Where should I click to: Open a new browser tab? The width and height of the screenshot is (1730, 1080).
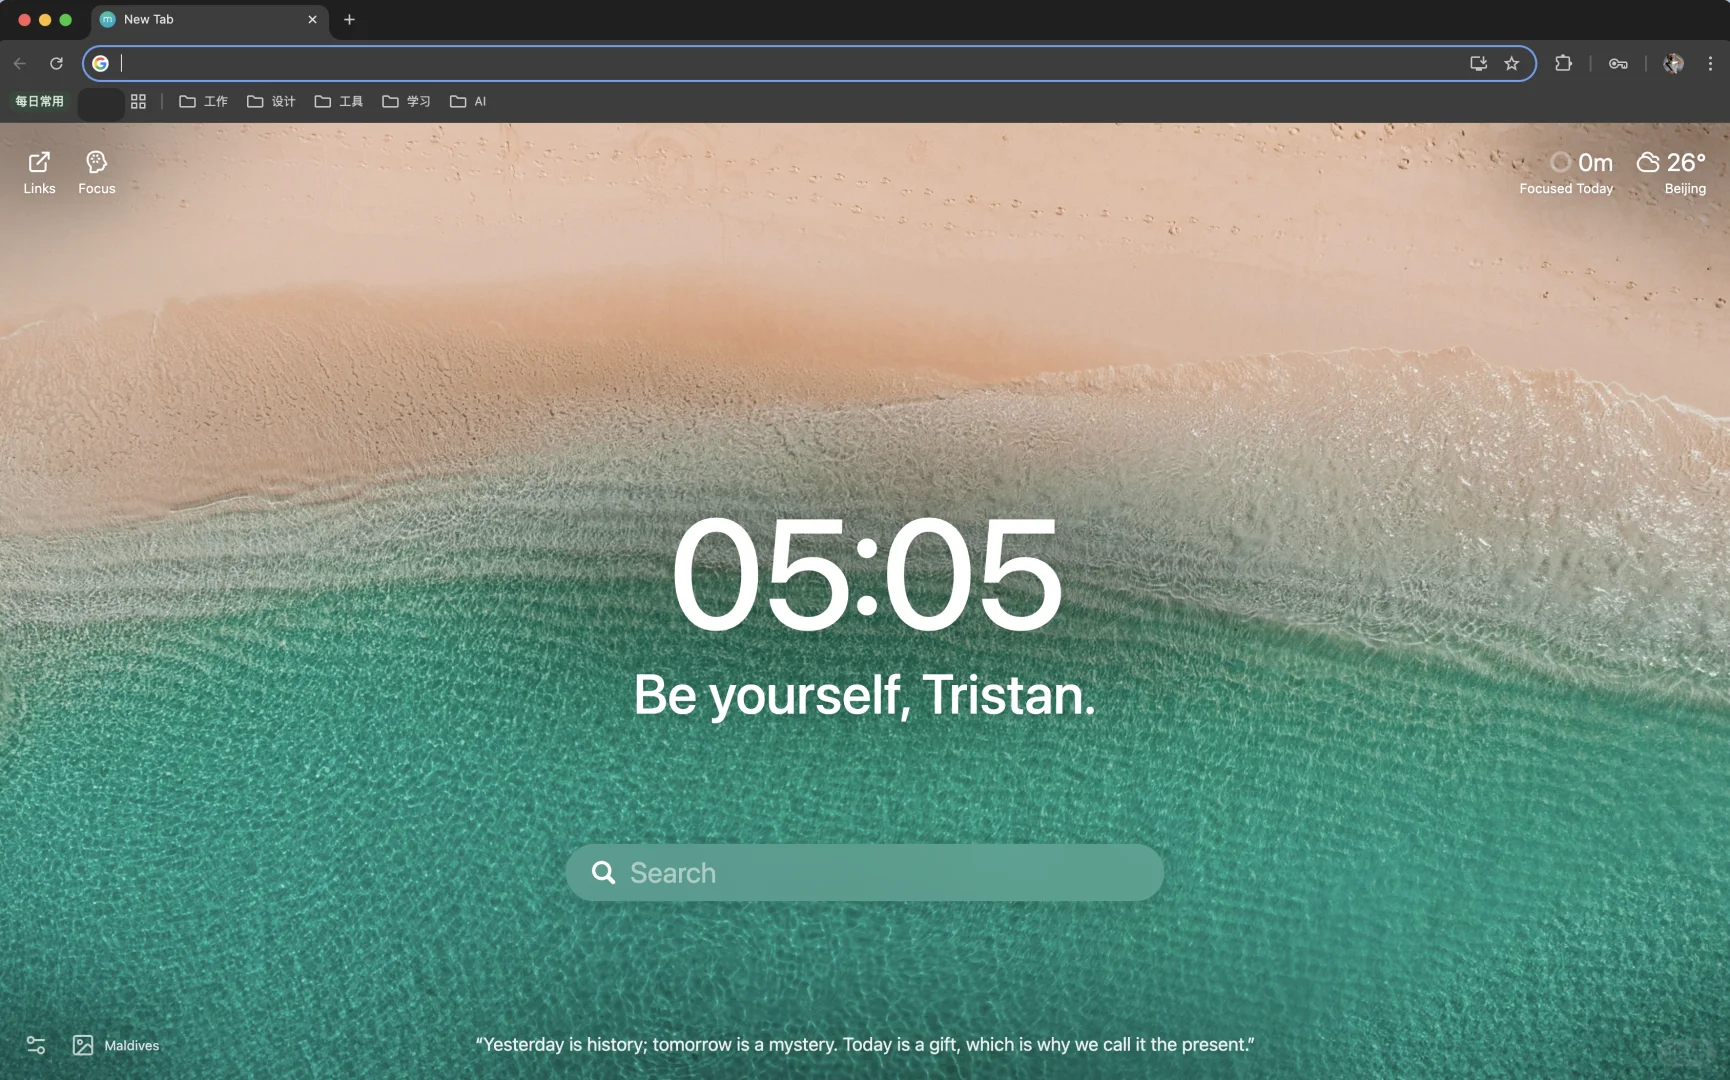click(x=349, y=19)
